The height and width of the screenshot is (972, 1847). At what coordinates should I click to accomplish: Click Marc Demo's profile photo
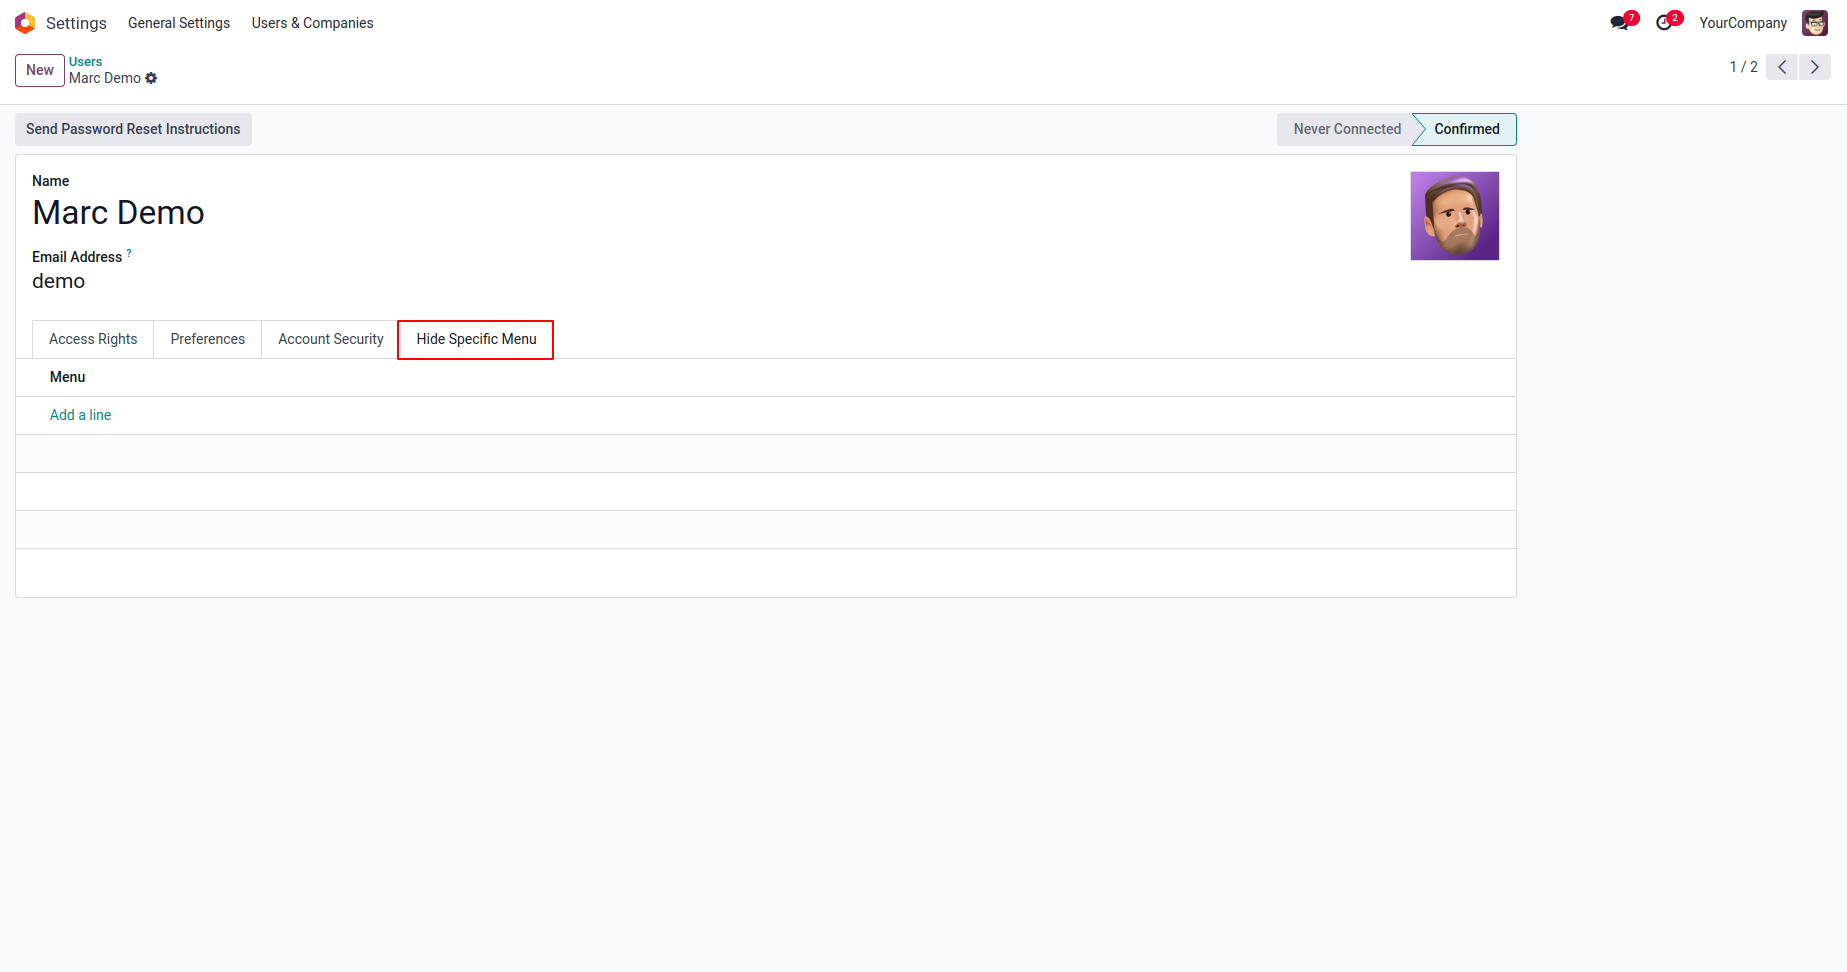[1454, 216]
